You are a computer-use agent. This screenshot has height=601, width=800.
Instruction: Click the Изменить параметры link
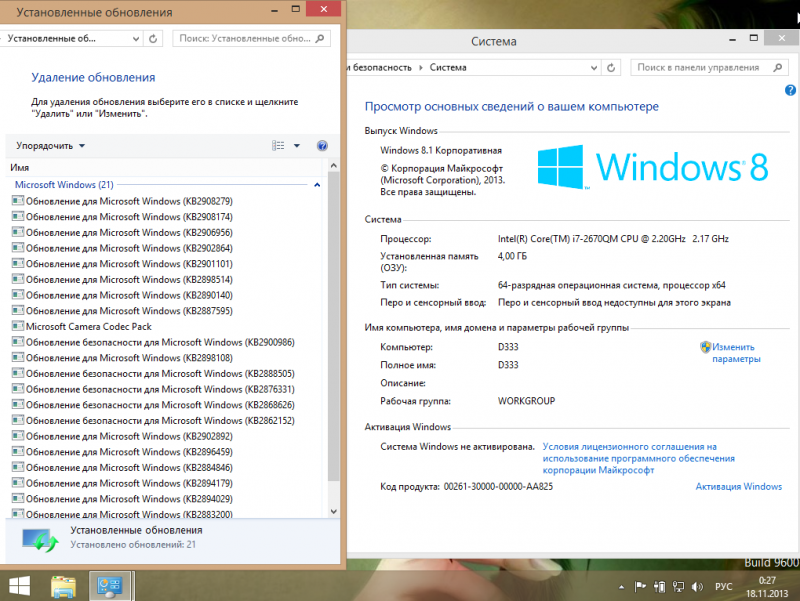[736, 353]
